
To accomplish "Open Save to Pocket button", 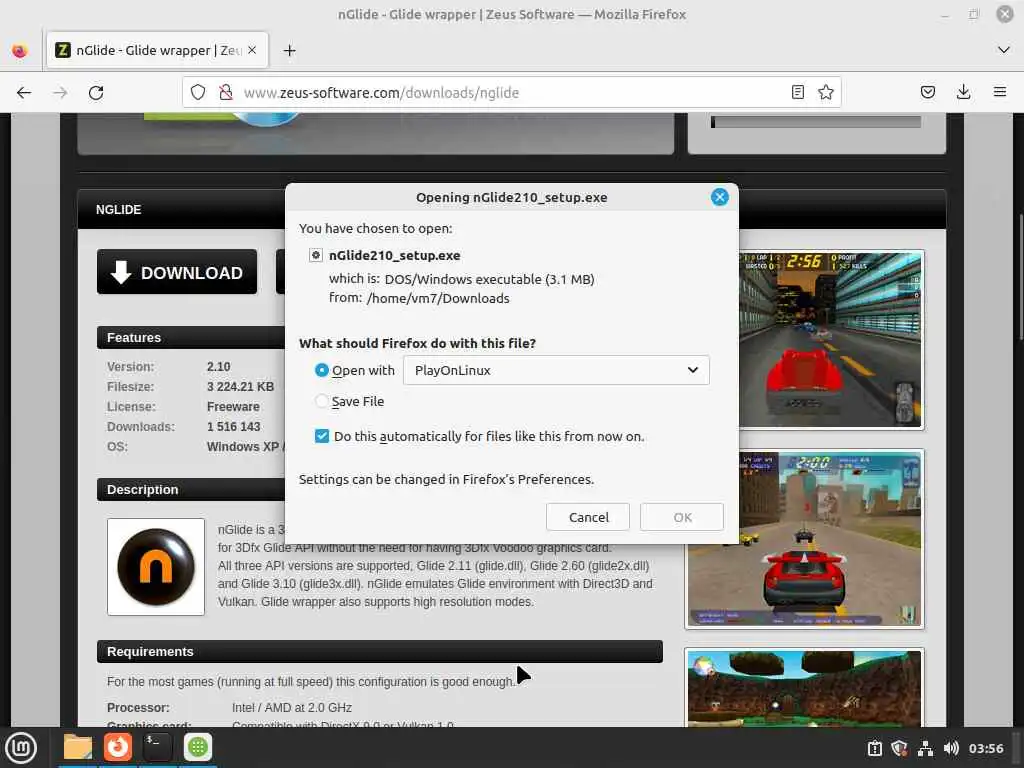I will tap(927, 93).
